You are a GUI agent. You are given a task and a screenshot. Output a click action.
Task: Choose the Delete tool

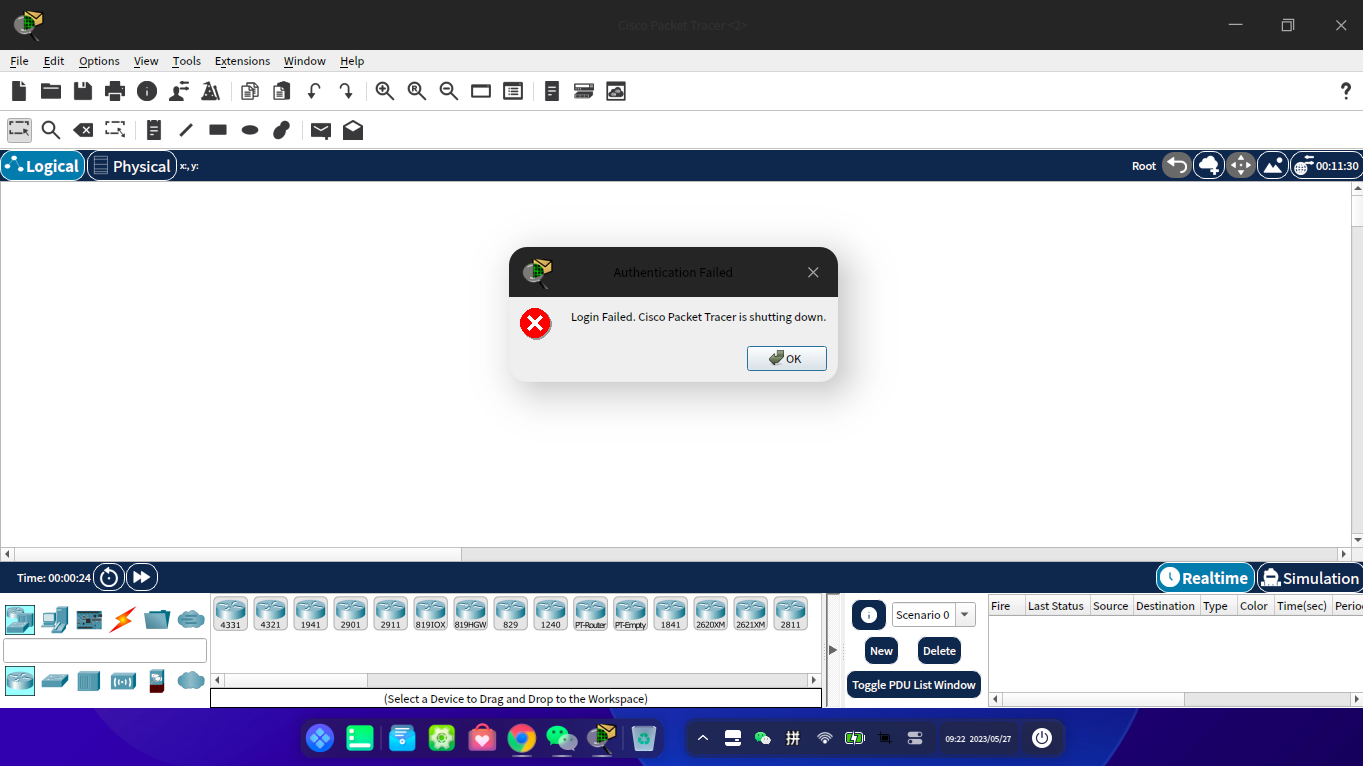coord(83,130)
